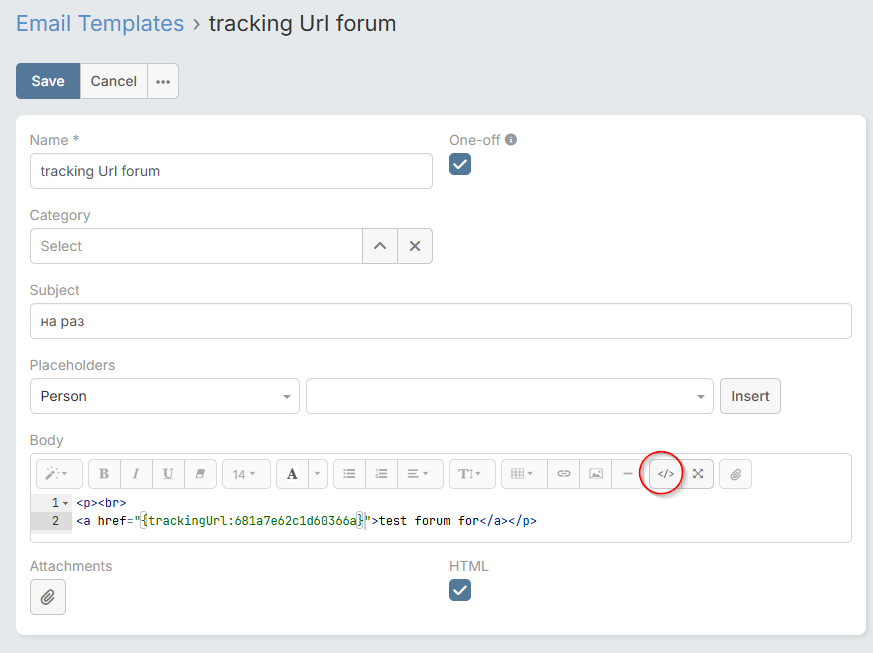
Task: Open the three-dots more actions menu
Action: tap(163, 82)
